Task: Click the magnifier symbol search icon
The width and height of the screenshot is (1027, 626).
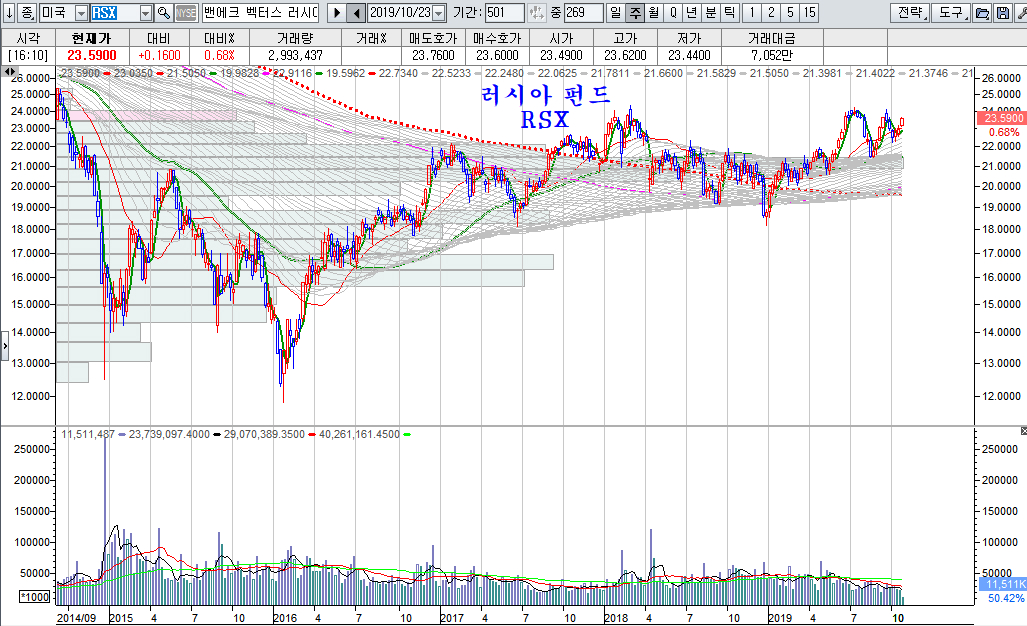Action: click(164, 12)
